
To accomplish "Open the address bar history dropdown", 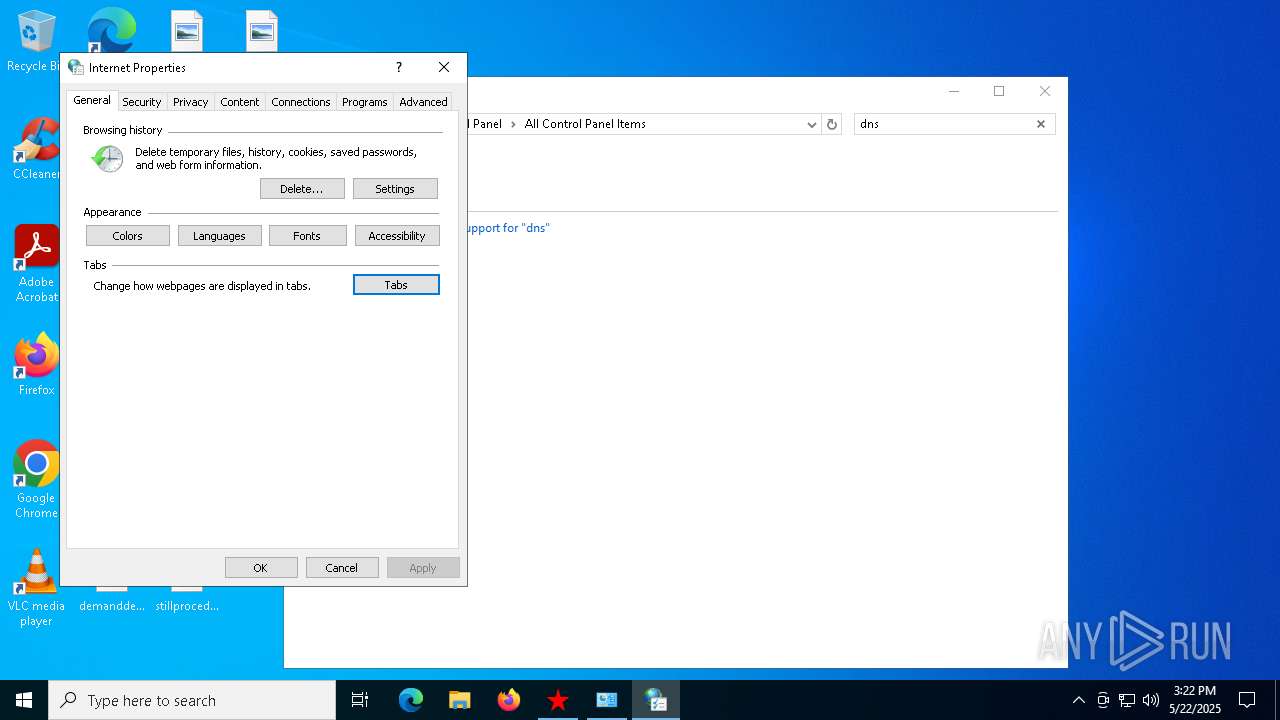I will point(812,124).
